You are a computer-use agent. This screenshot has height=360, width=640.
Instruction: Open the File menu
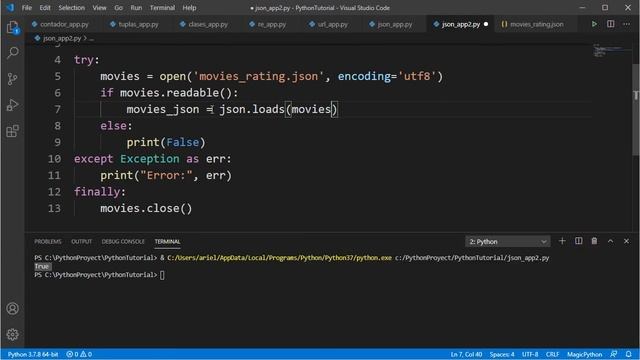pos(27,8)
